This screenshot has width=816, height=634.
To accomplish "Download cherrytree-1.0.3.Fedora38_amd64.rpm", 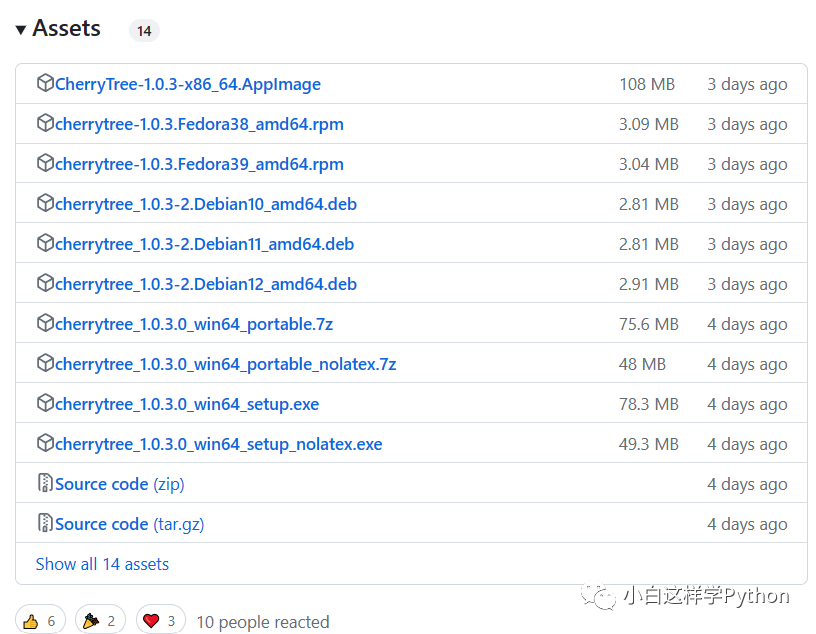I will (x=199, y=124).
